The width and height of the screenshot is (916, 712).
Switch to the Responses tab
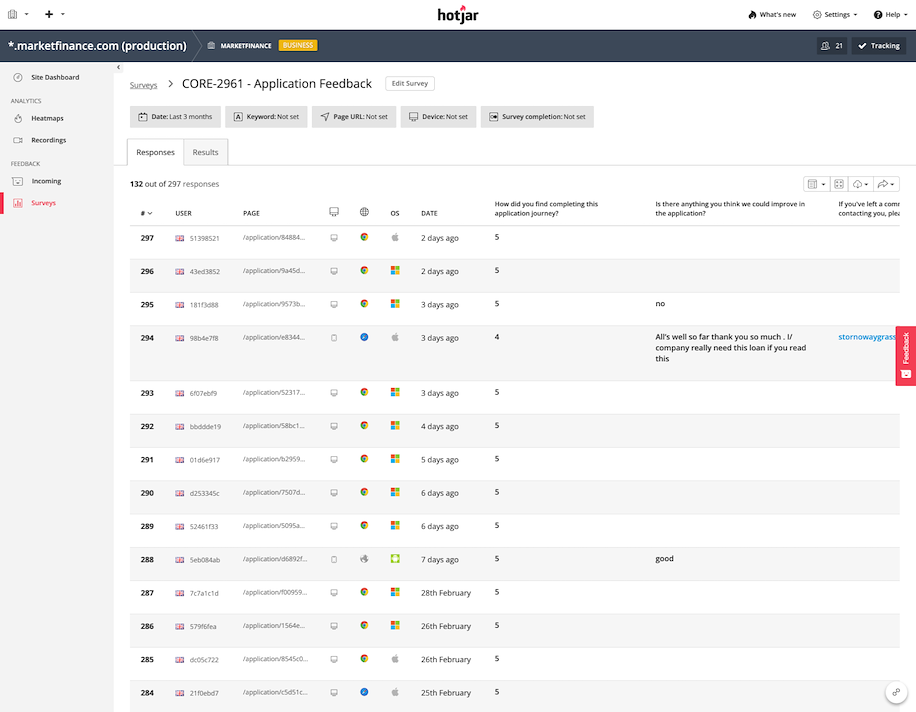click(x=155, y=152)
